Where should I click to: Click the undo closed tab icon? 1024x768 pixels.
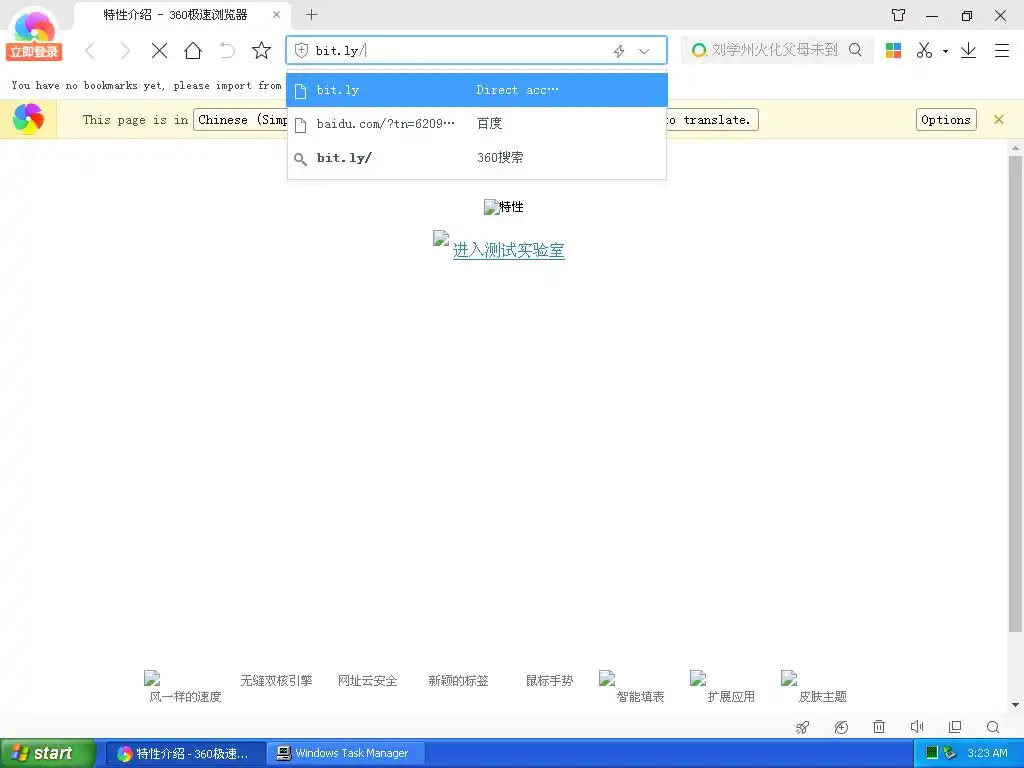pyautogui.click(x=227, y=50)
